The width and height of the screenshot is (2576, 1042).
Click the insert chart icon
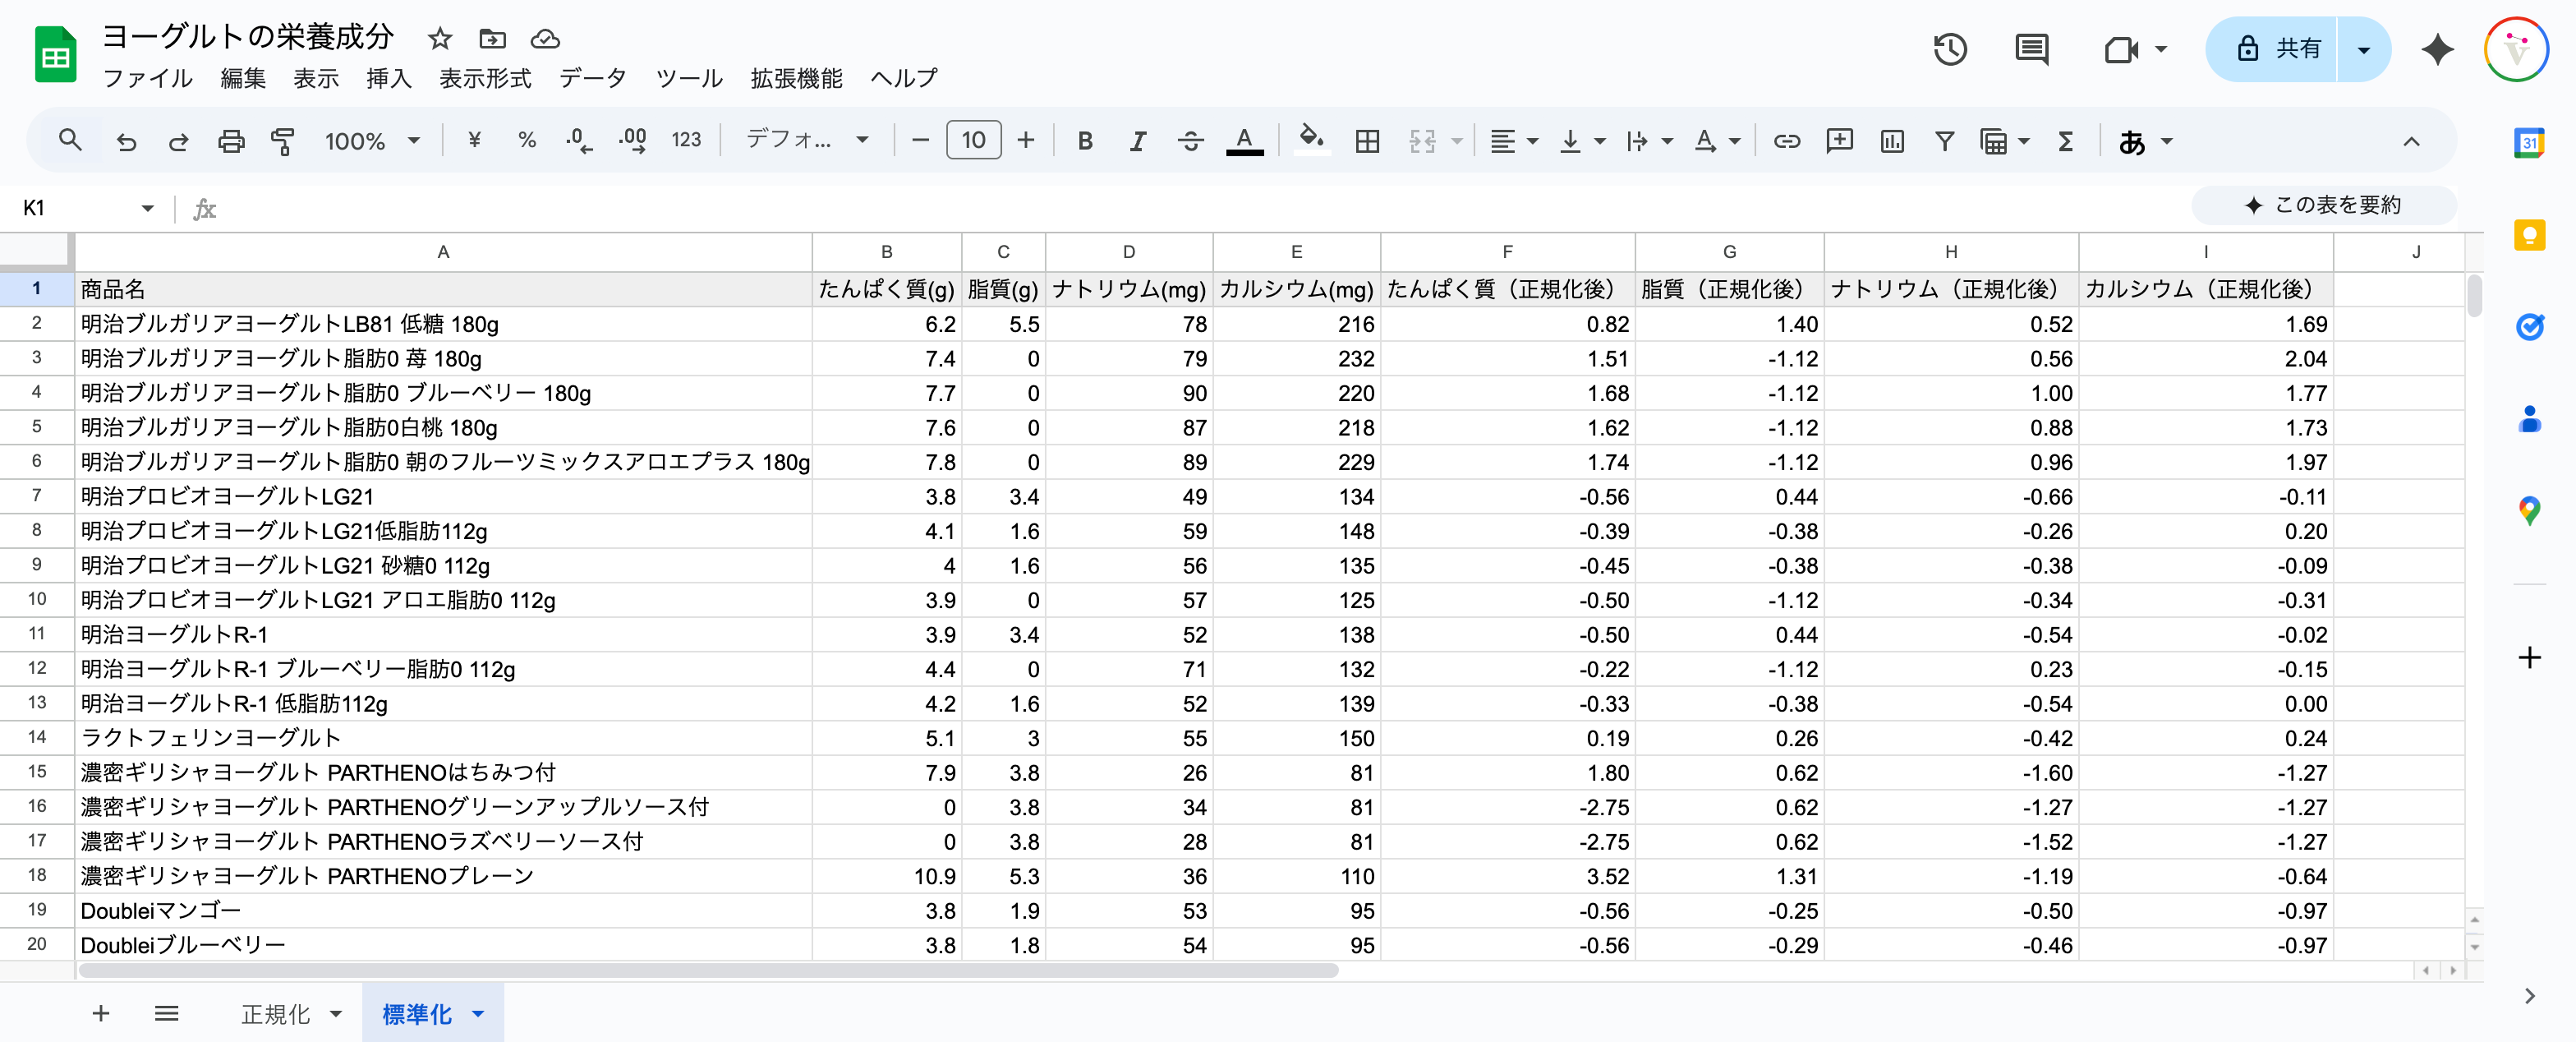click(1891, 141)
